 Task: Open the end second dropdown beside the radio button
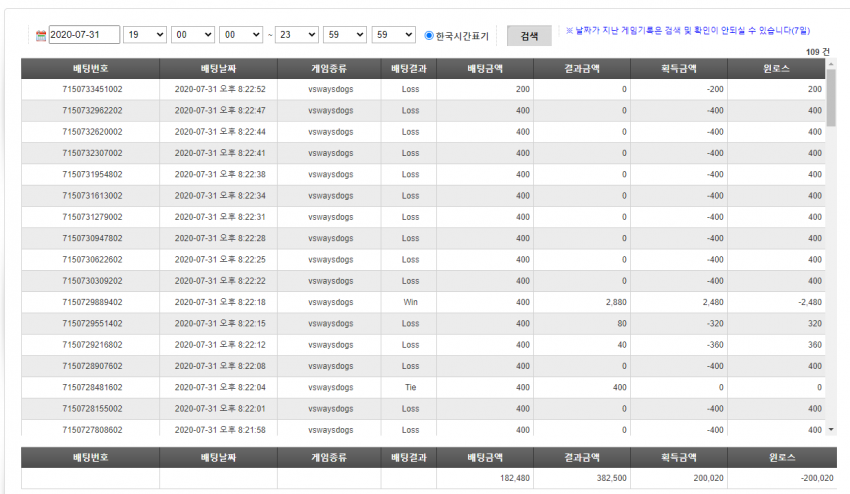point(394,35)
